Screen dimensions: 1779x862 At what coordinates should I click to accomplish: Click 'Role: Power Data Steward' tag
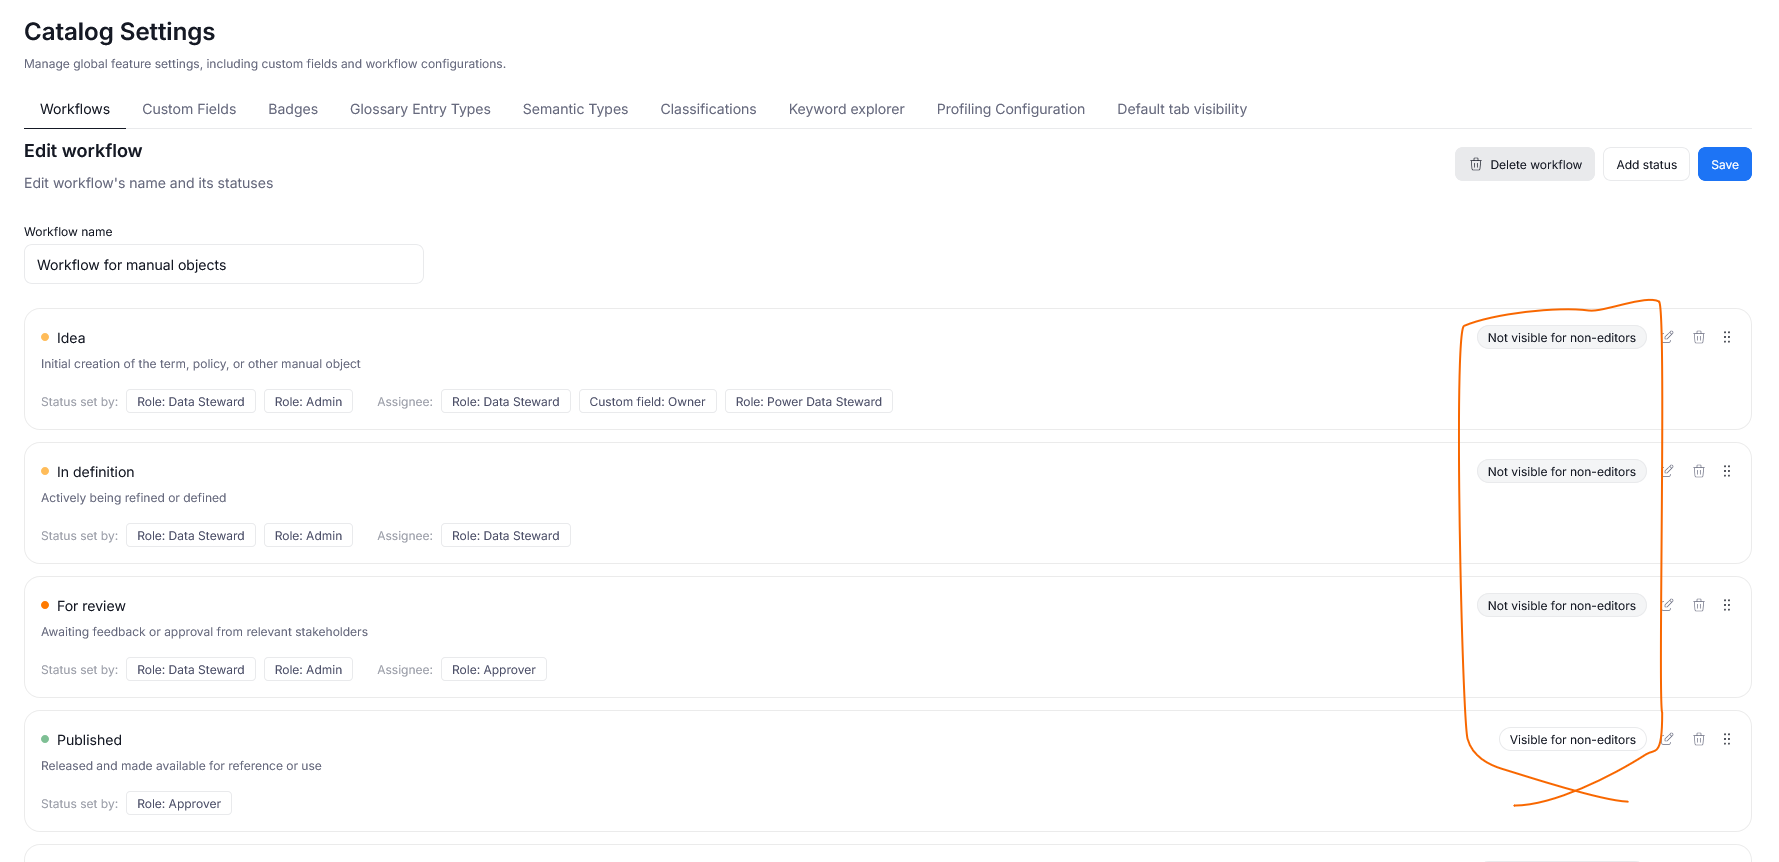click(809, 401)
